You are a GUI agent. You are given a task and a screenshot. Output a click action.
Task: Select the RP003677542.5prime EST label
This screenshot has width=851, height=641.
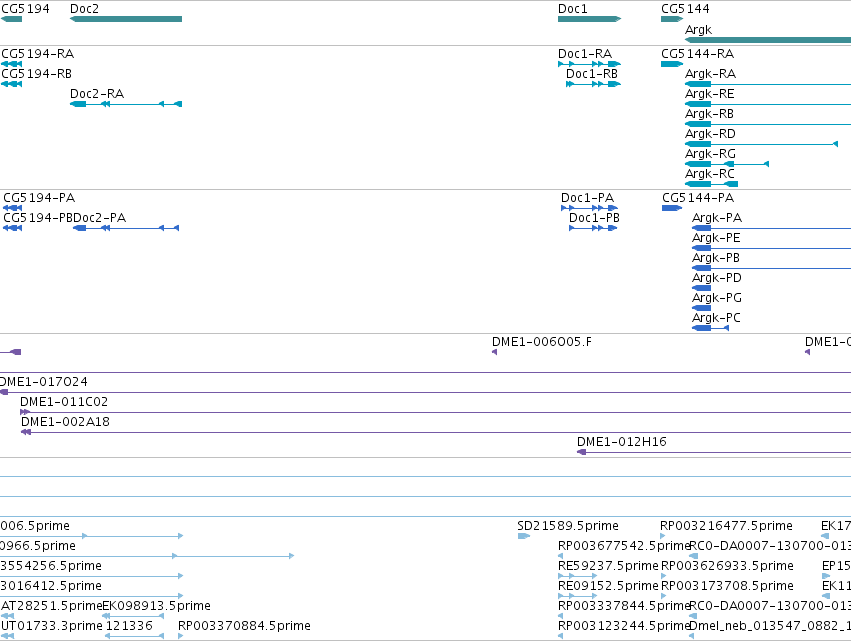point(624,547)
